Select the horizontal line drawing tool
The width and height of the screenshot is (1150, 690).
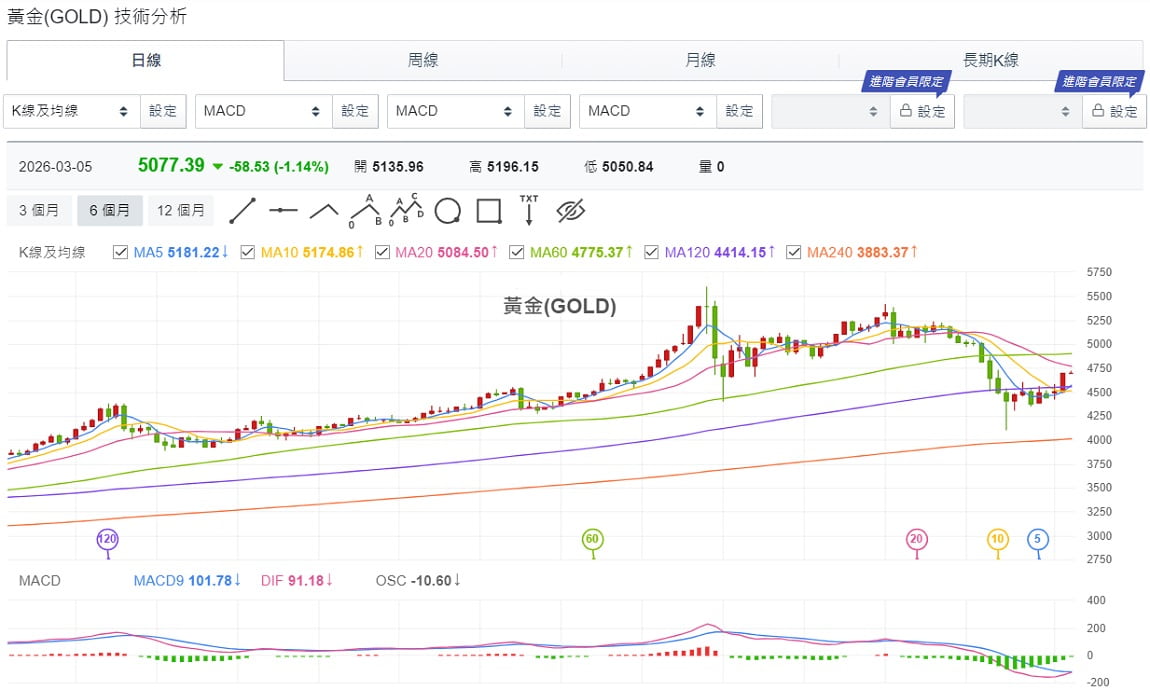point(283,210)
